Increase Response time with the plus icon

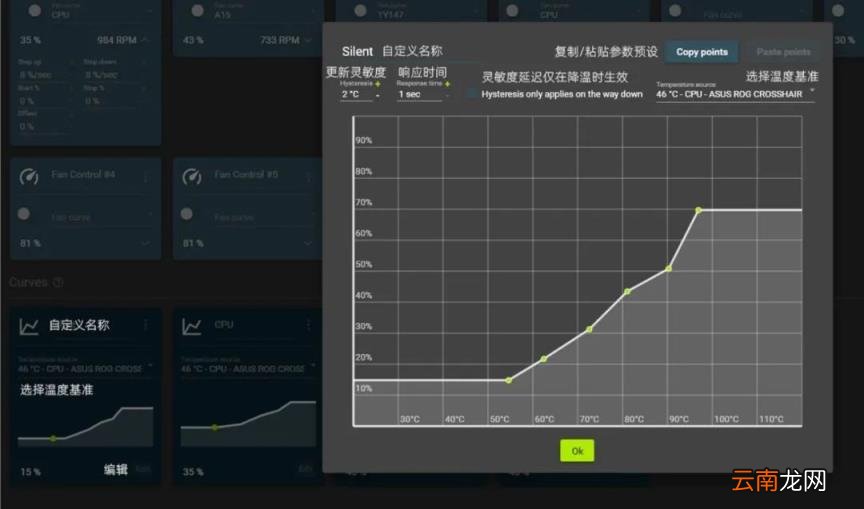(447, 84)
